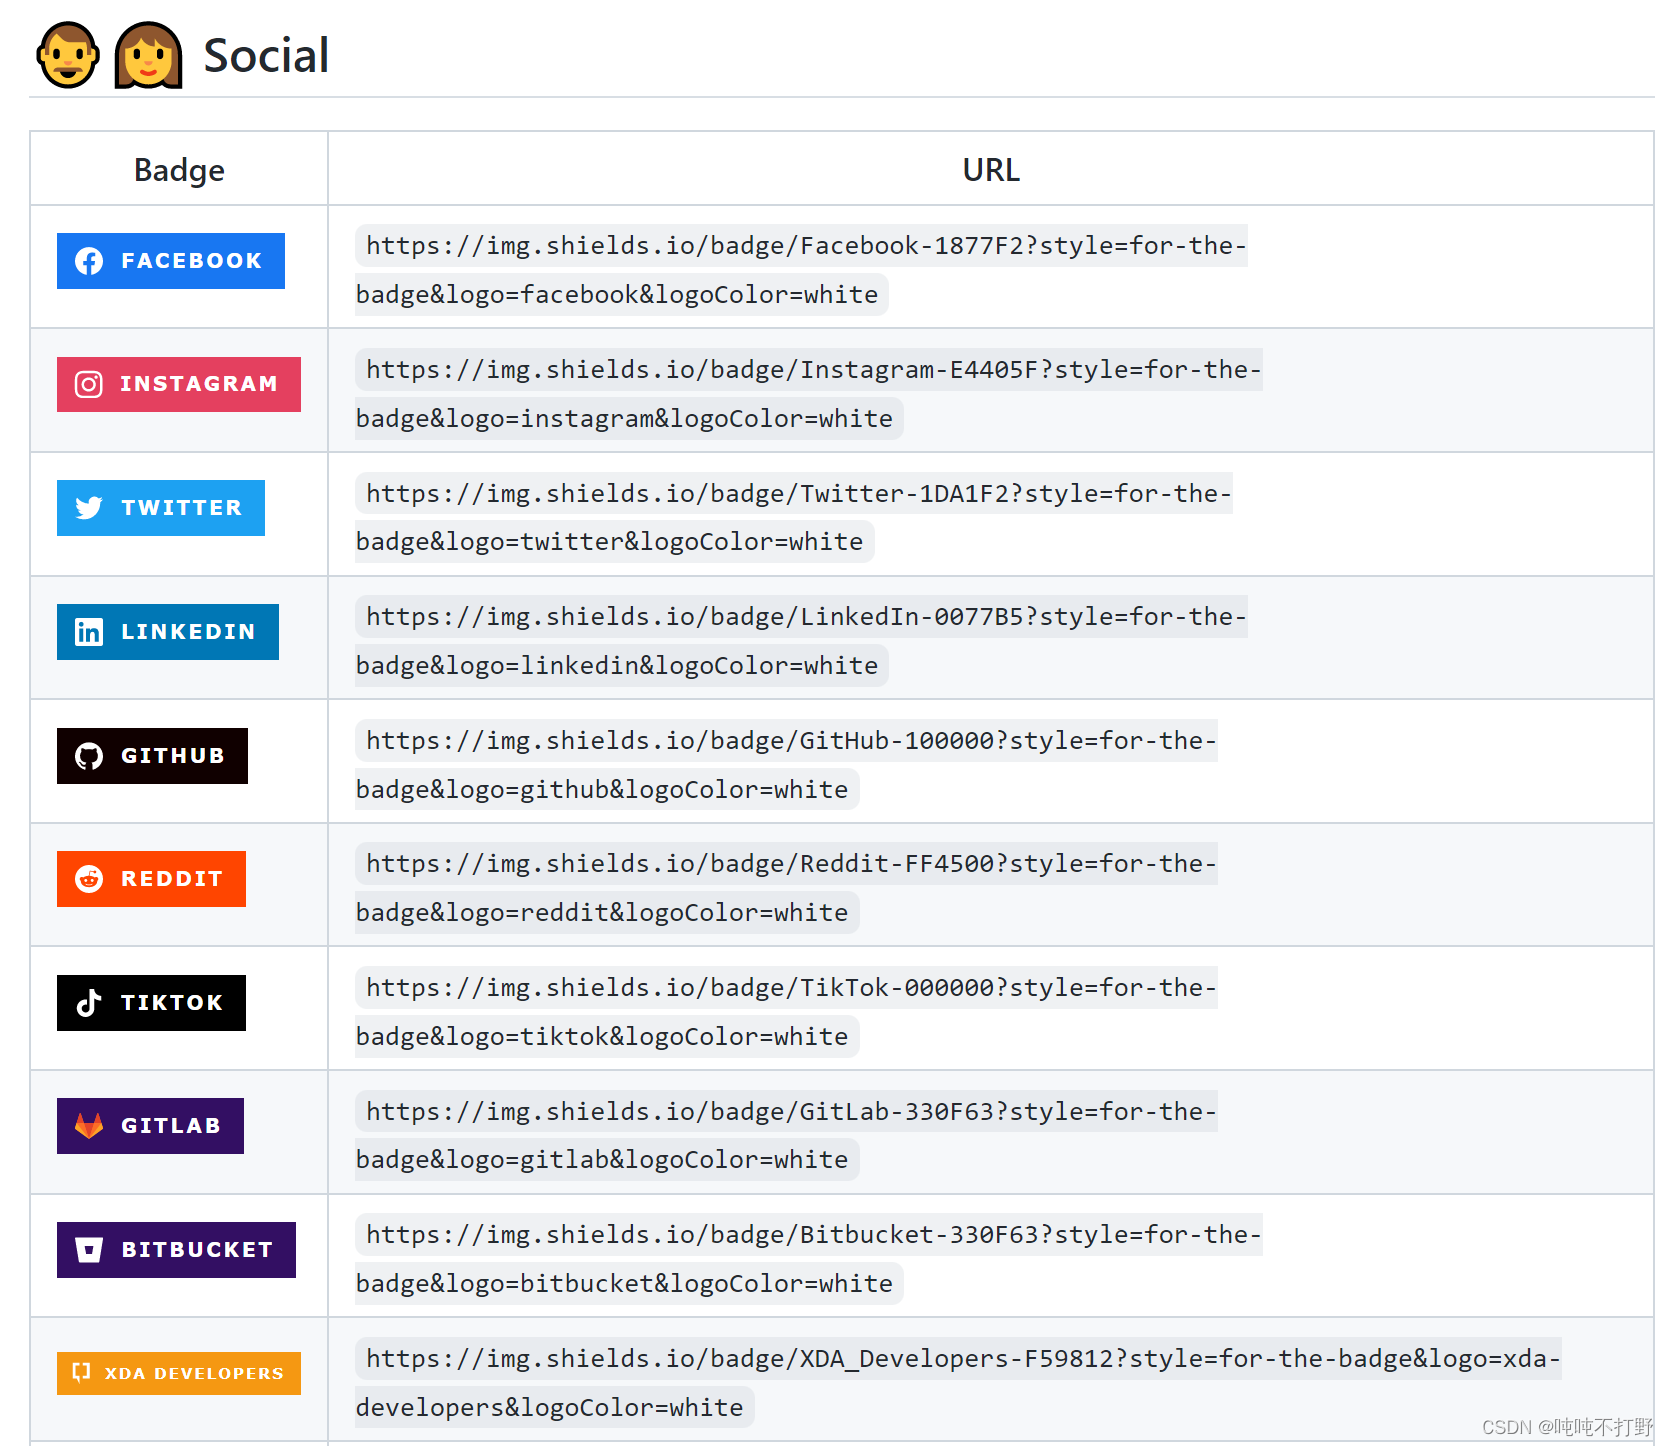Click the Twitter bird icon in badge
Image resolution: width=1668 pixels, height=1446 pixels.
pyautogui.click(x=89, y=508)
